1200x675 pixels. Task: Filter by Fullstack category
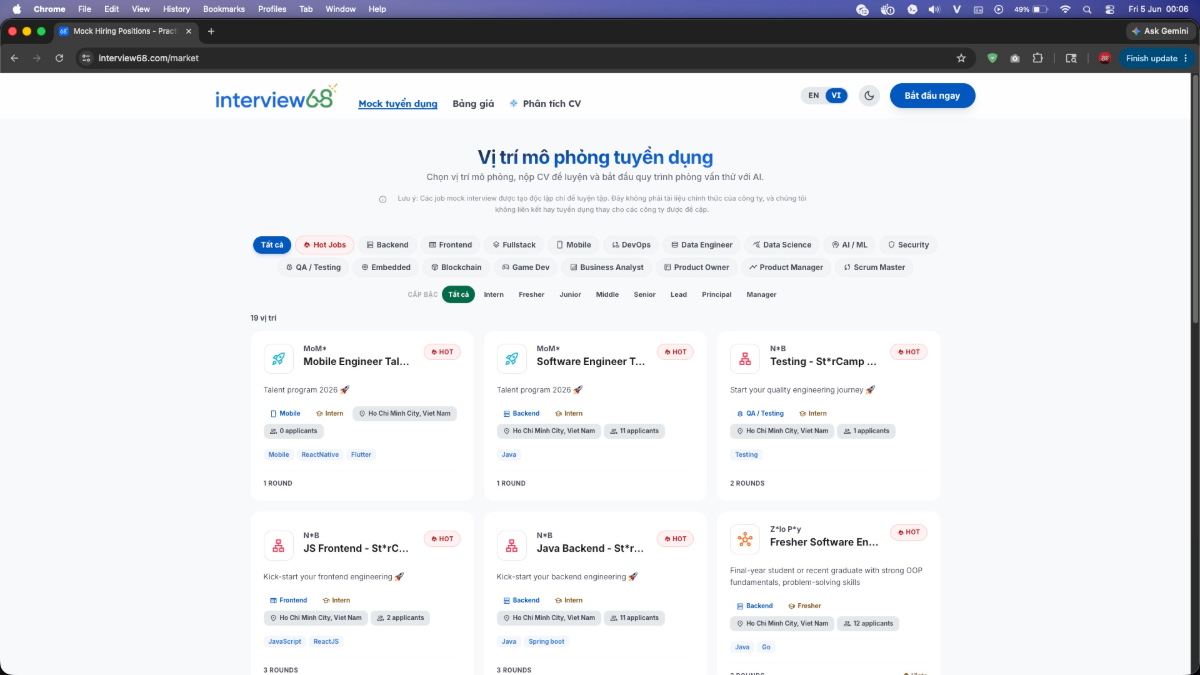[x=514, y=245]
